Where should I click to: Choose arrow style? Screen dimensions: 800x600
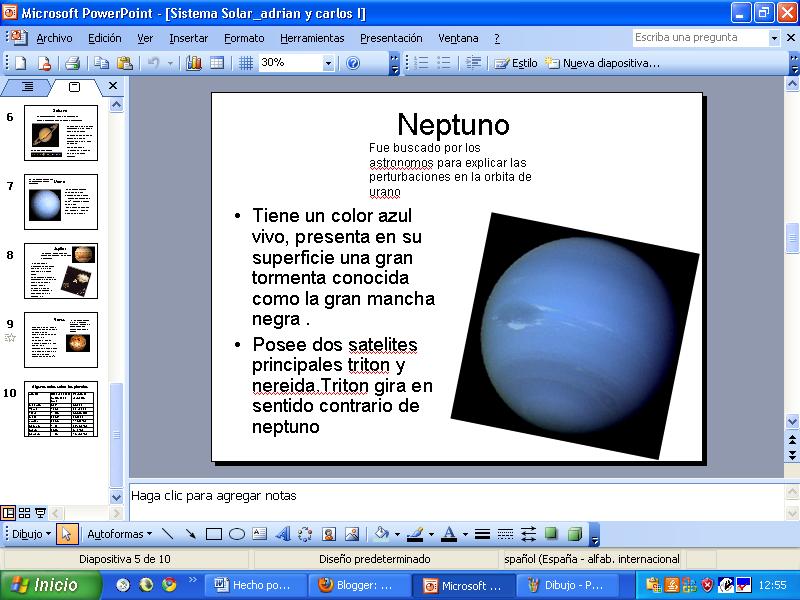(x=528, y=534)
